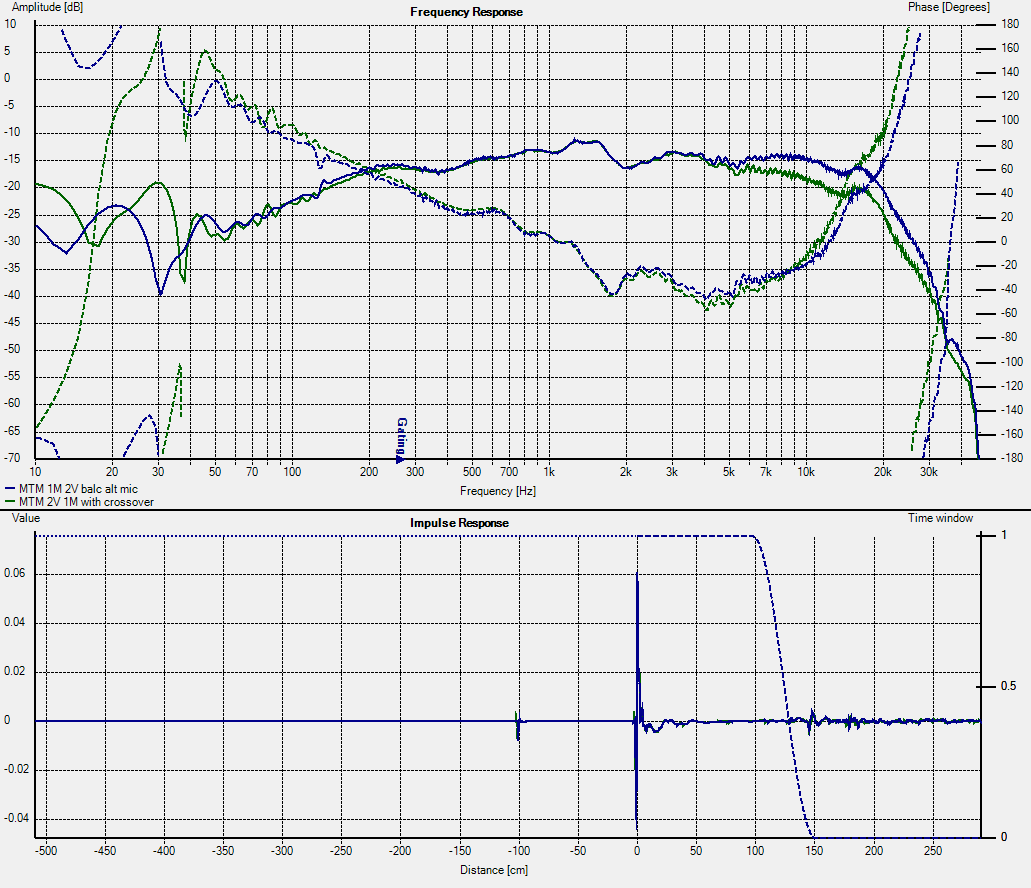
Task: Click the 'Amplitude [dB]' axis label
Action: click(47, 7)
